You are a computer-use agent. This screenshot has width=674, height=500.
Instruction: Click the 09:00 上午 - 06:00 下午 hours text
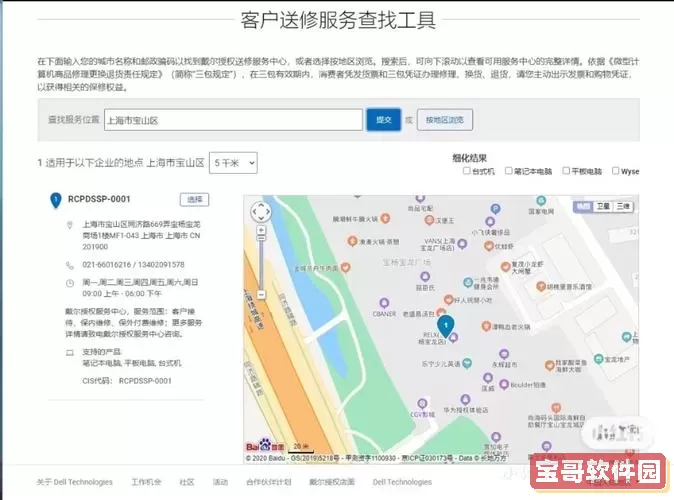[122, 294]
